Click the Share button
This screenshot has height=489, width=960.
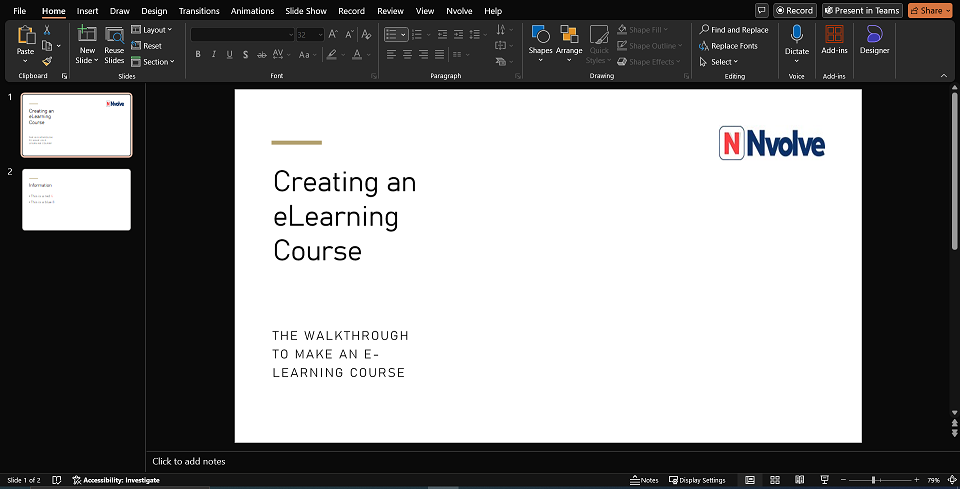click(930, 10)
